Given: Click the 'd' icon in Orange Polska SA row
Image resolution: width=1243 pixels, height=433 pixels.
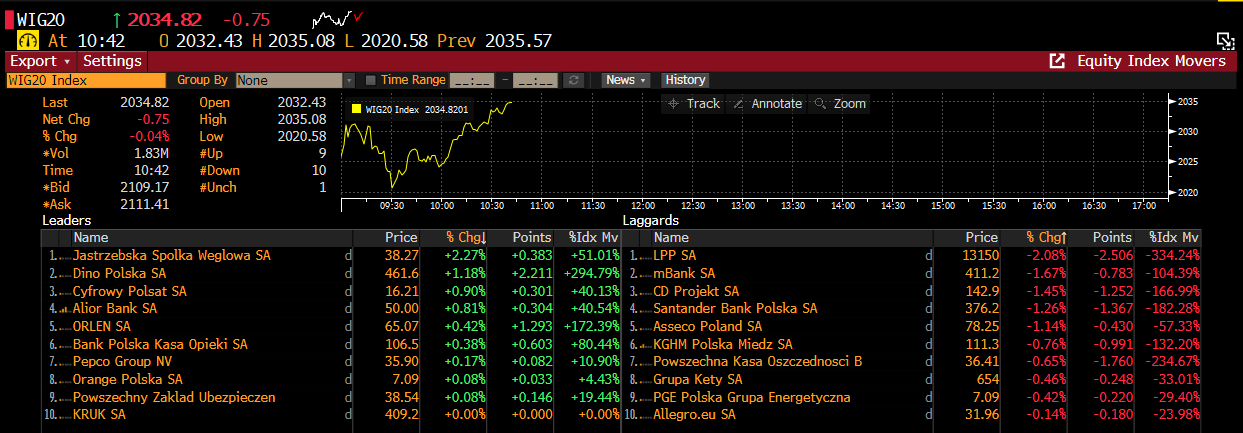Looking at the screenshot, I should pos(348,379).
